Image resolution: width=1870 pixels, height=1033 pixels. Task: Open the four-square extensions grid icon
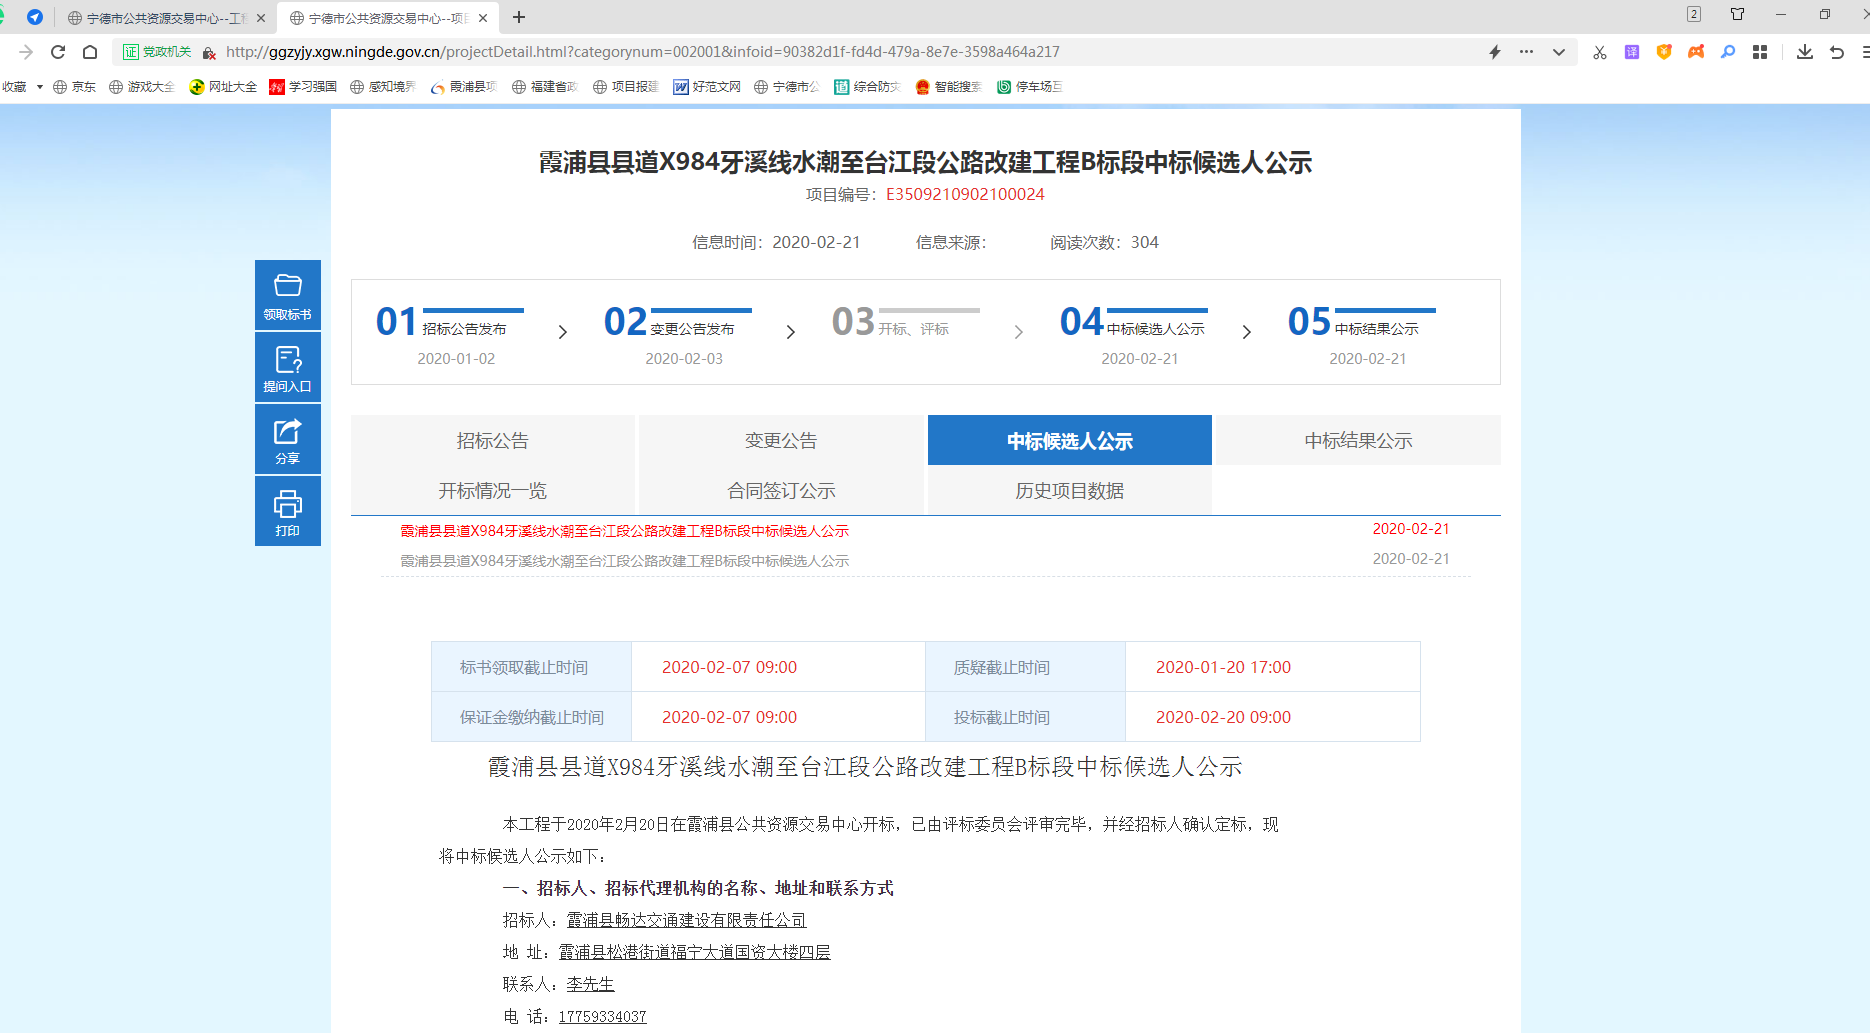pyautogui.click(x=1760, y=52)
